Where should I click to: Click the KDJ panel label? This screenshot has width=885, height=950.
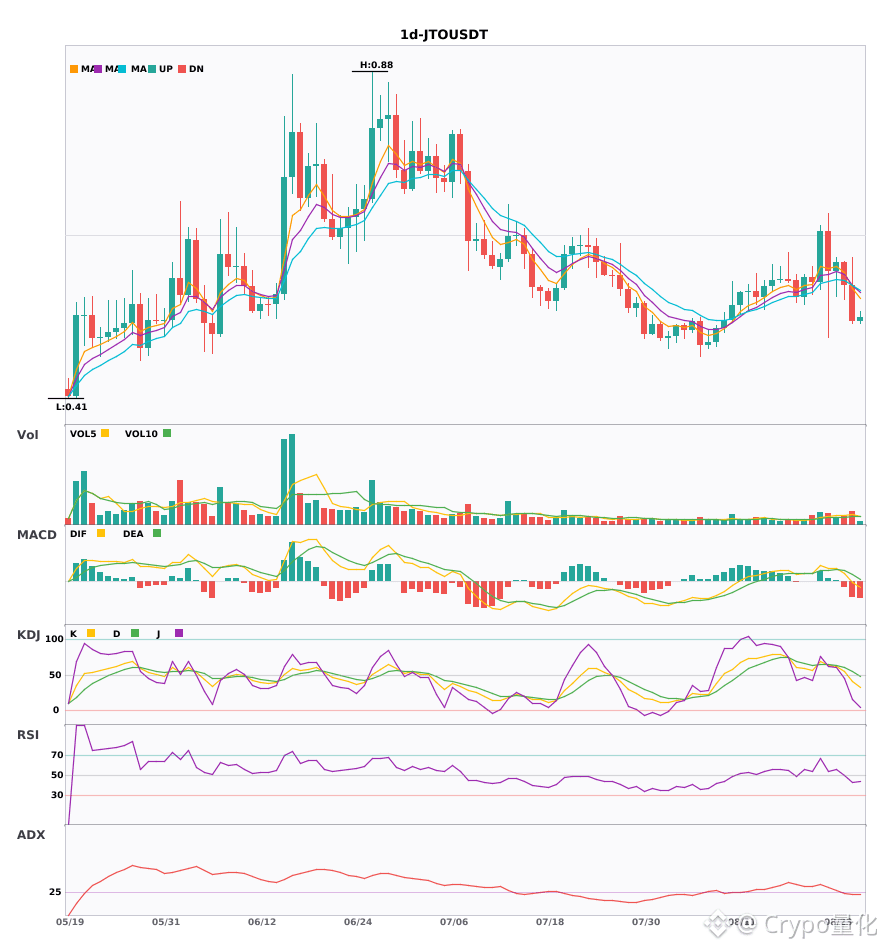28,635
